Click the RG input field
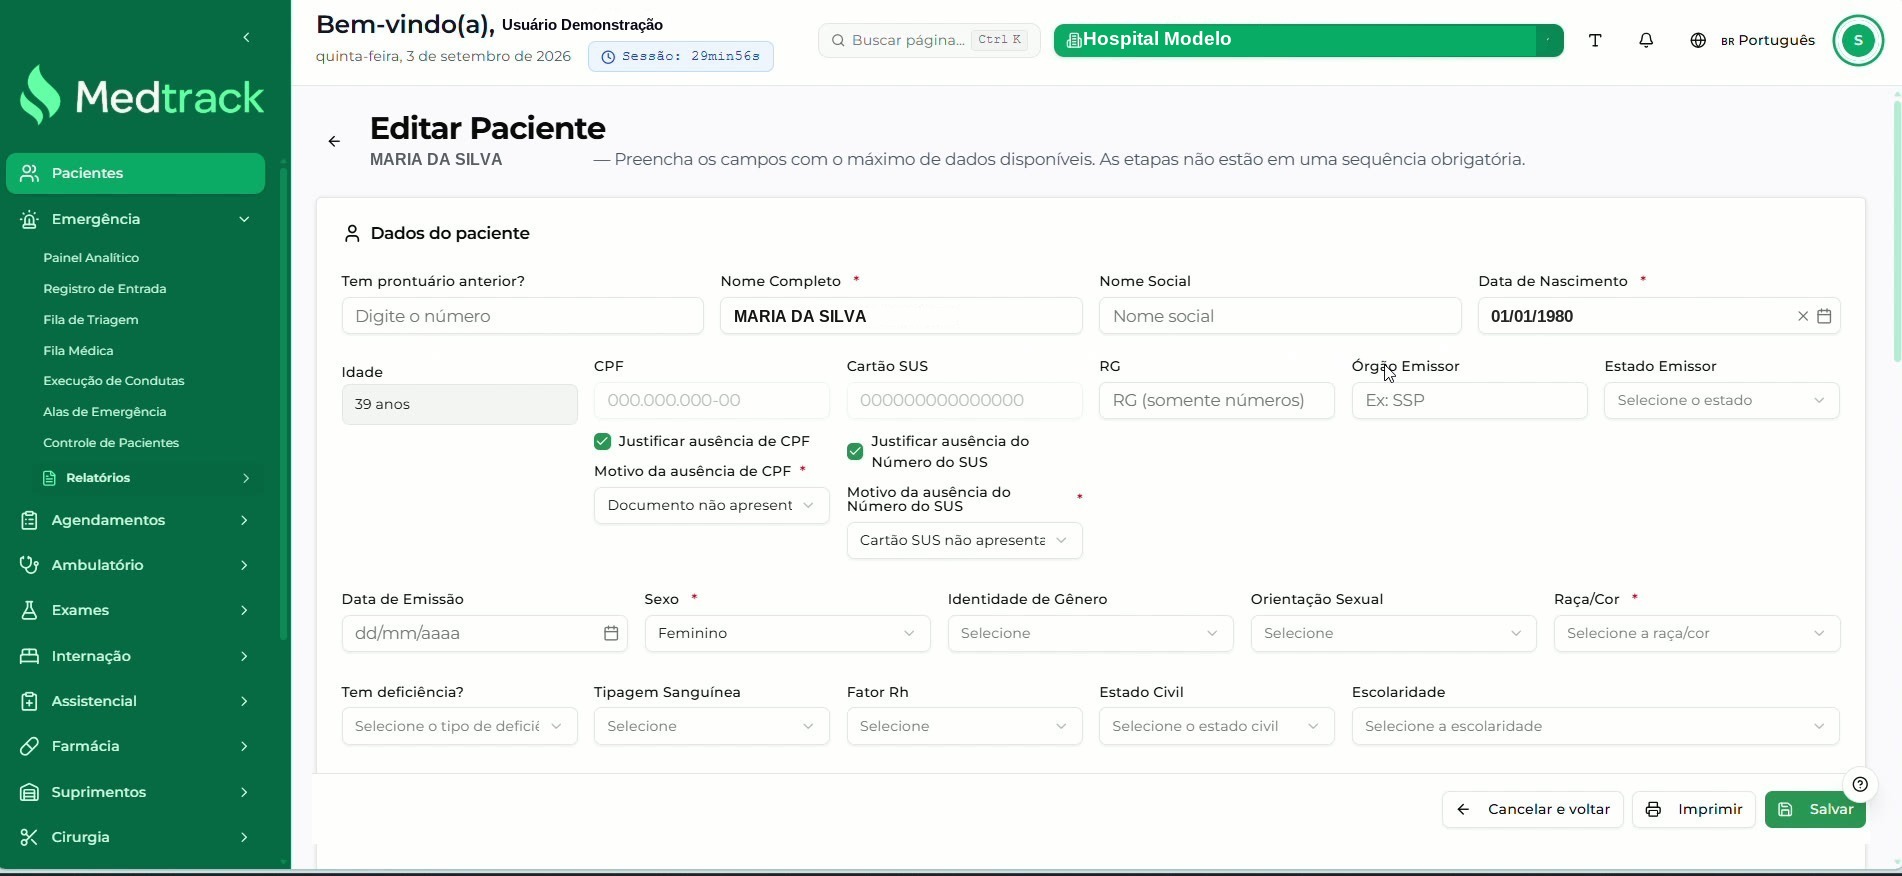Image resolution: width=1902 pixels, height=876 pixels. (x=1216, y=400)
